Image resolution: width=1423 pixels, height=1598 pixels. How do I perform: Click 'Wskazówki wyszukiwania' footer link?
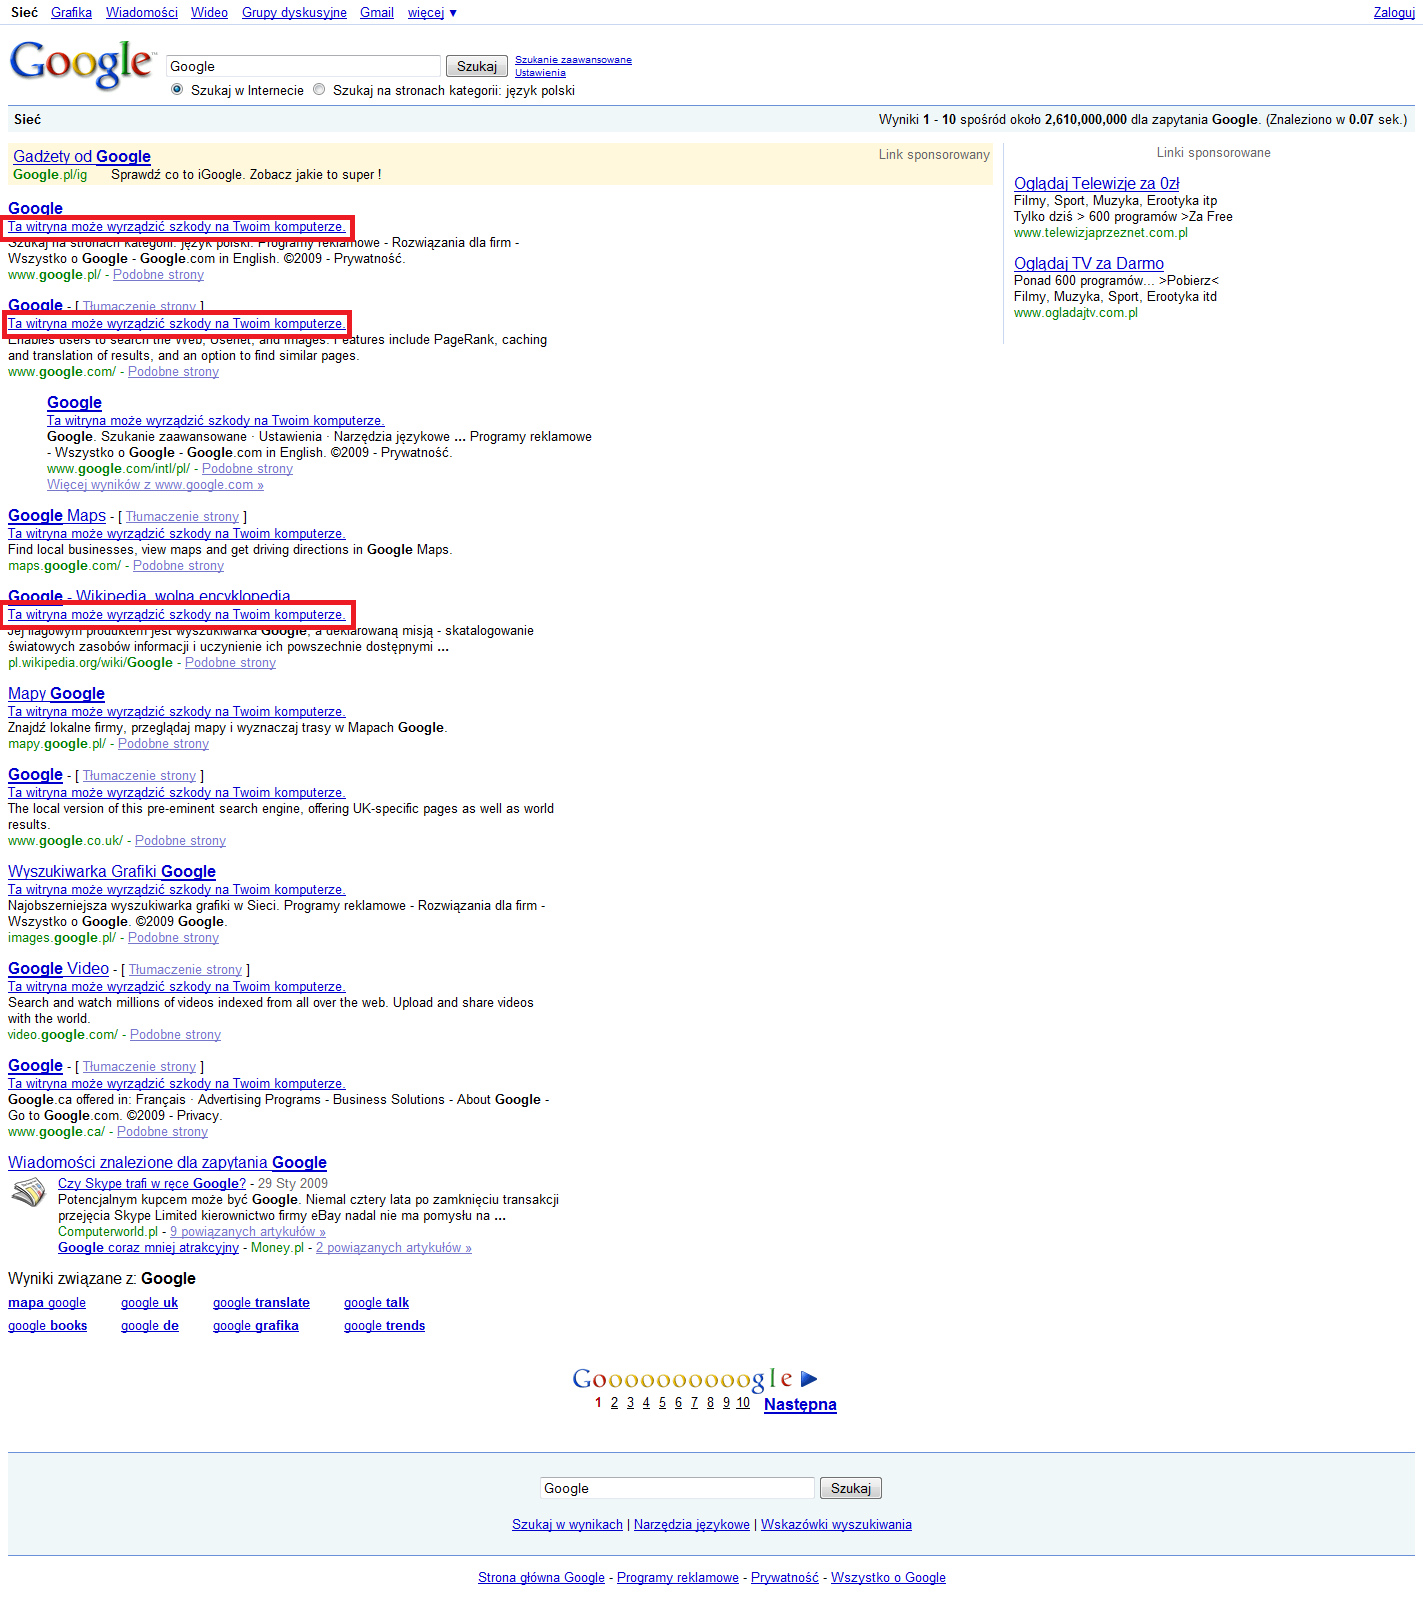point(836,1525)
